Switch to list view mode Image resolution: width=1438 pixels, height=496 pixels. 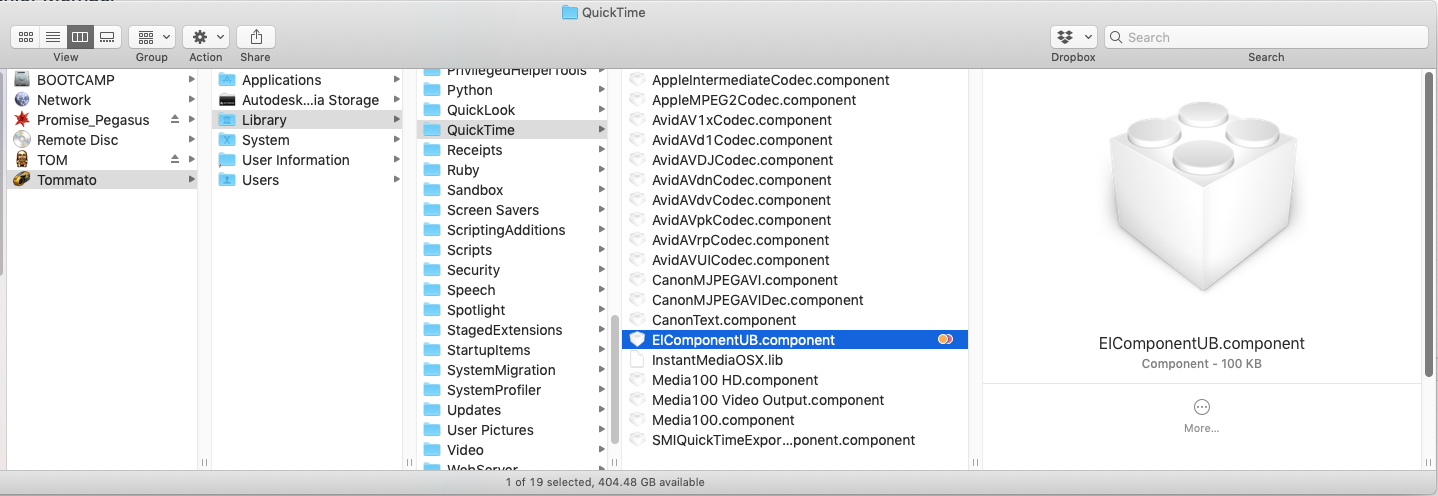(x=53, y=37)
